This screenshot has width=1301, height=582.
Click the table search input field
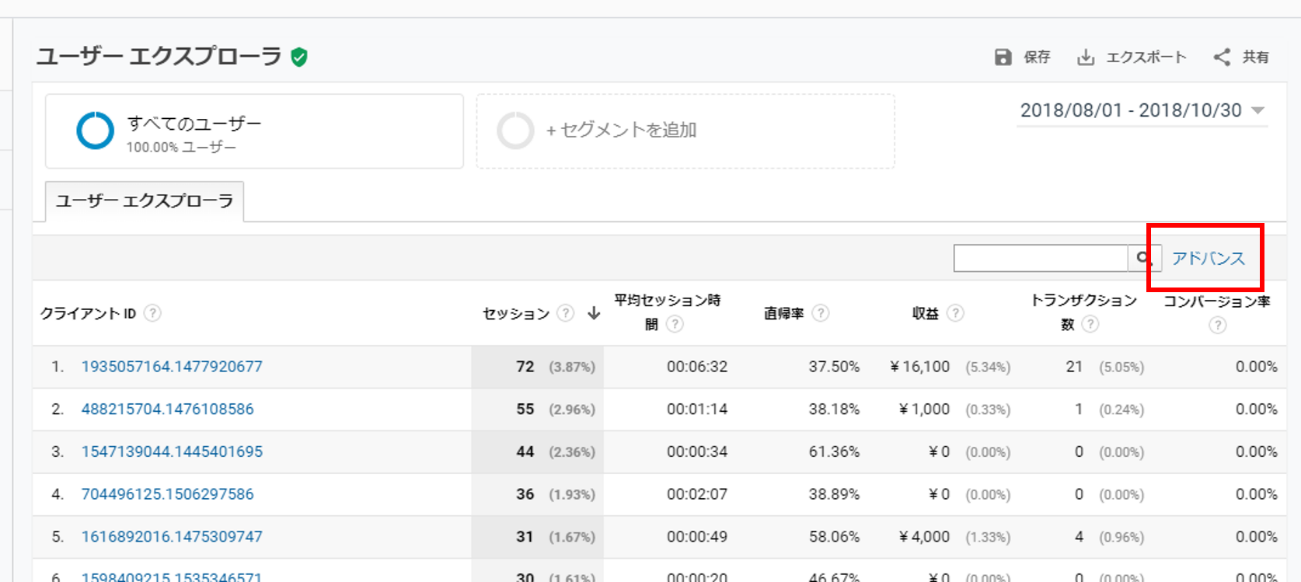[1040, 258]
